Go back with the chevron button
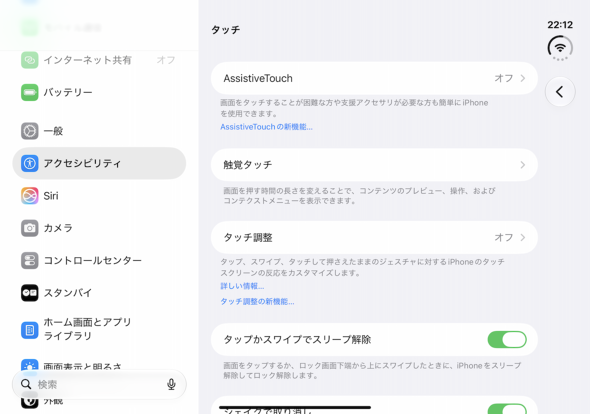 pyautogui.click(x=560, y=91)
